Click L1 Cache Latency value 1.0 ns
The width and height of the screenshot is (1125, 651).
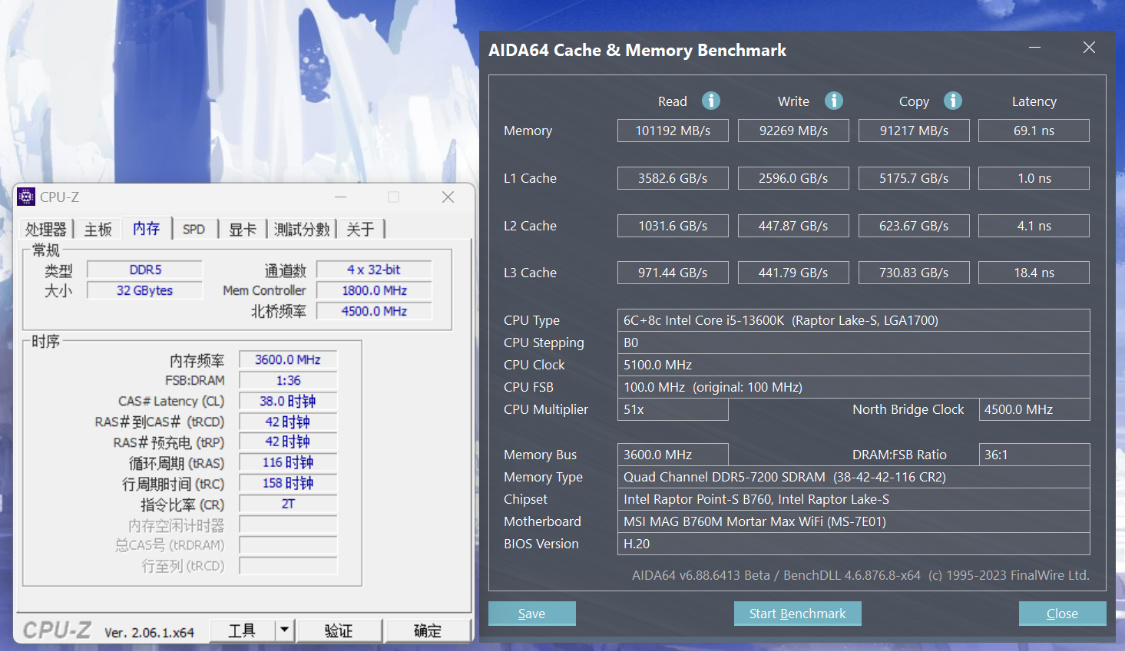(1034, 178)
